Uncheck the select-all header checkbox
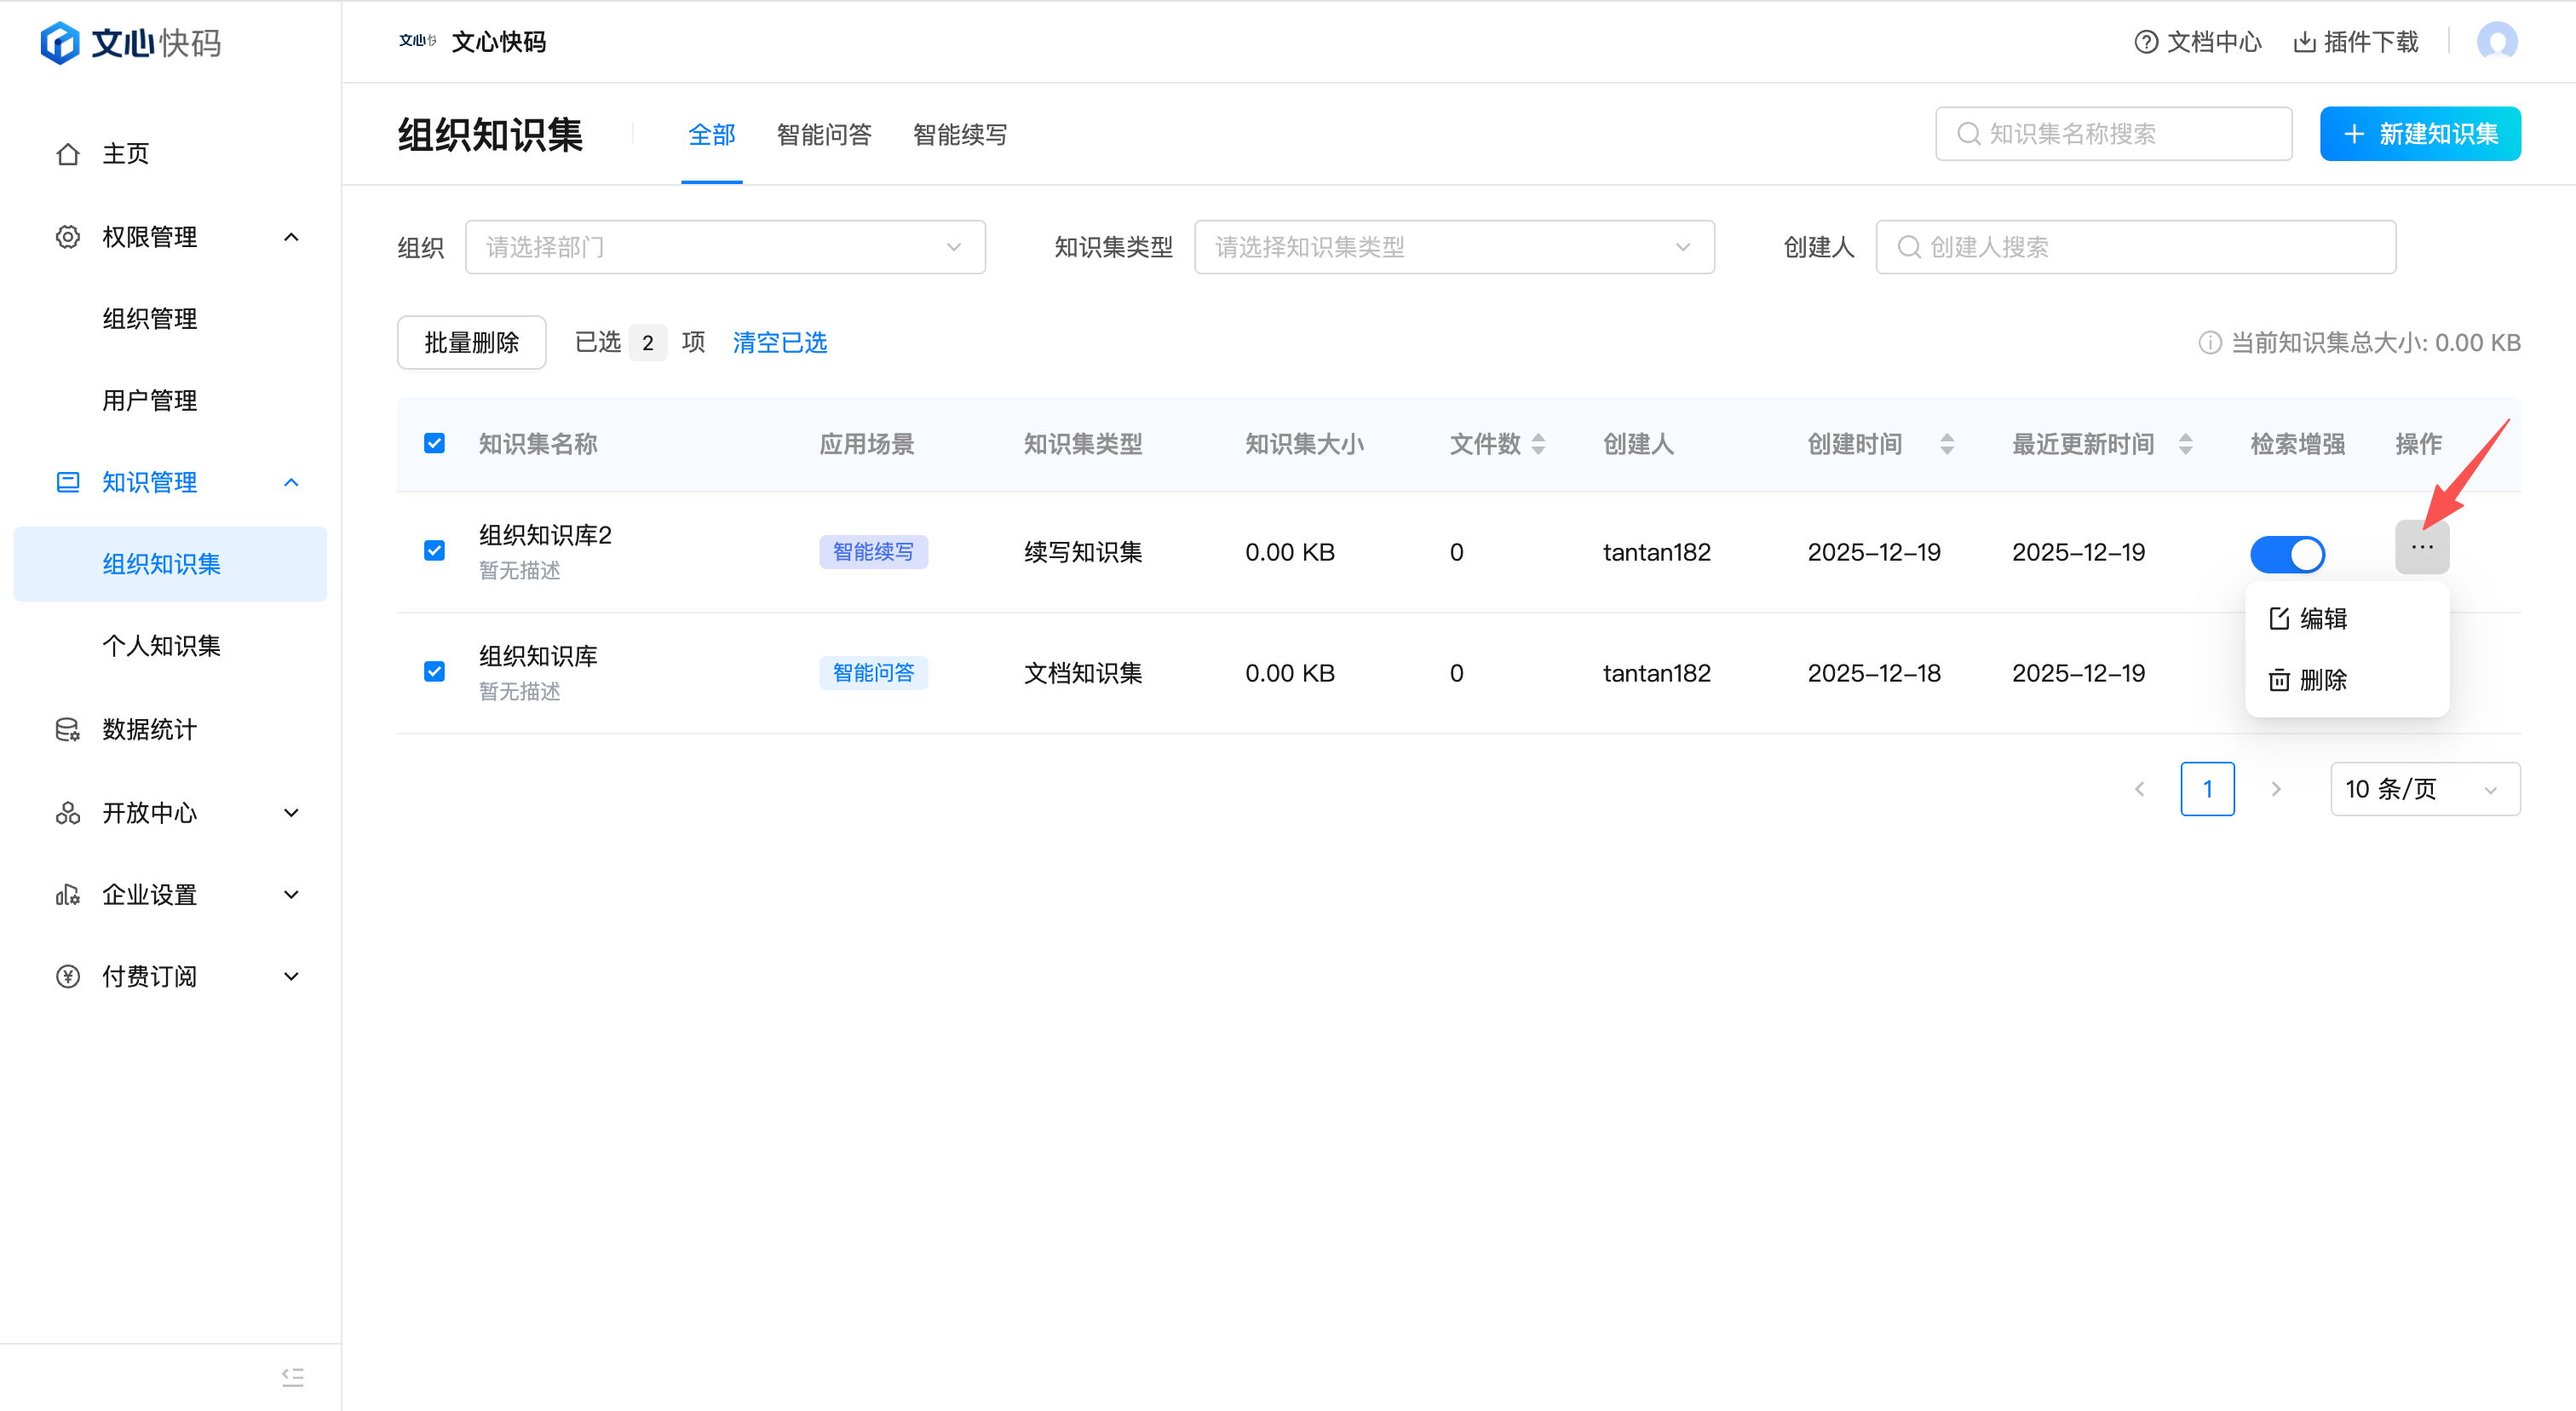The image size is (2576, 1411). click(434, 443)
